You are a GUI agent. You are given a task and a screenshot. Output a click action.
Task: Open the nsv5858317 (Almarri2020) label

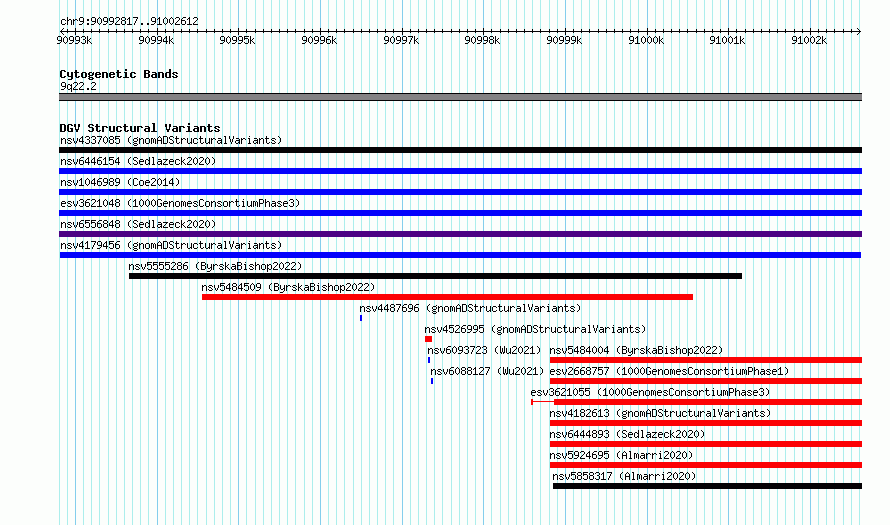624,476
